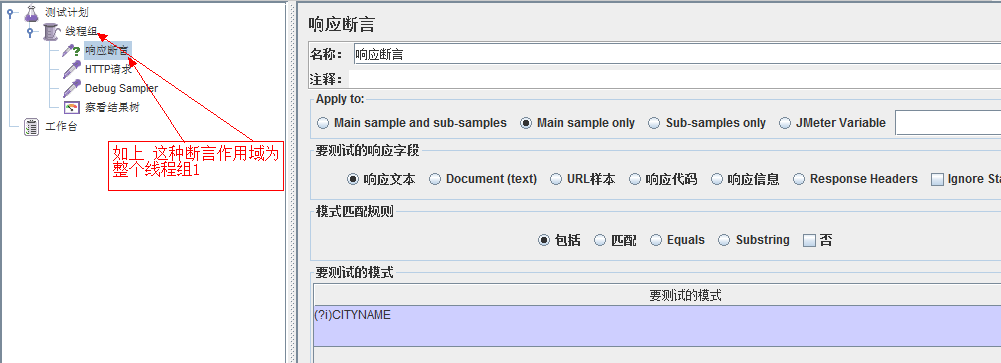
Task: Select the (?i)CITYNAME pattern row
Action: click(658, 326)
